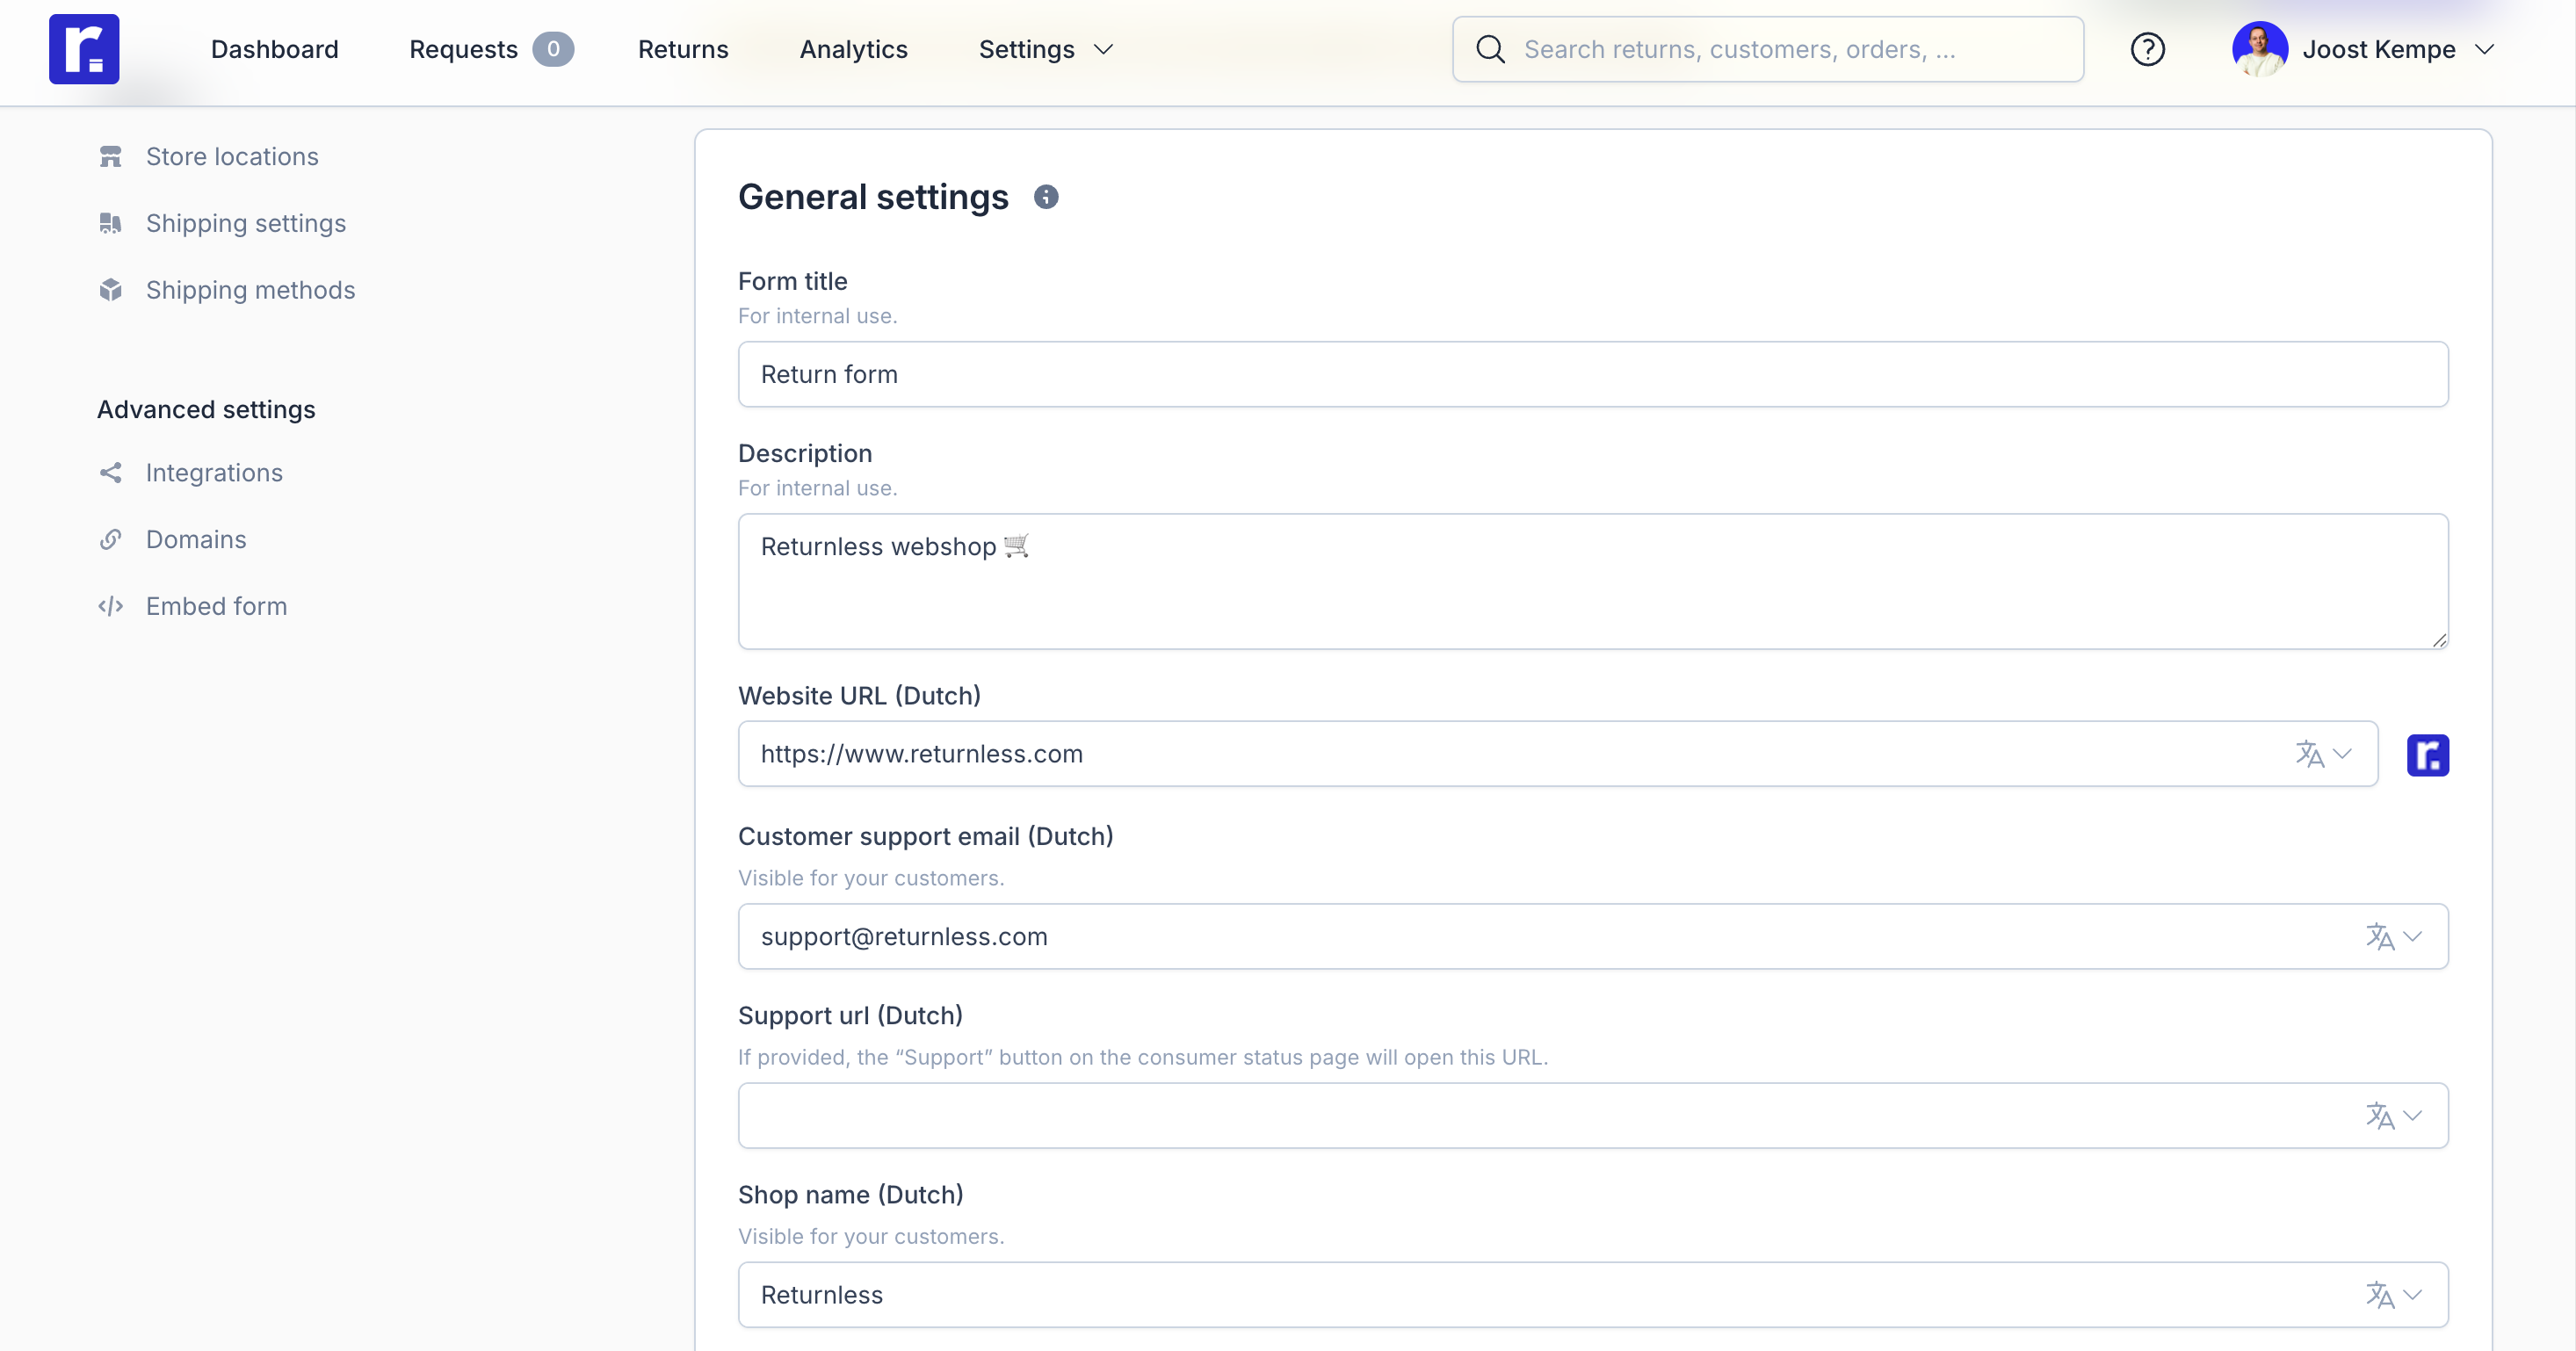
Task: Click the Returnless logo in the header
Action: 84,49
